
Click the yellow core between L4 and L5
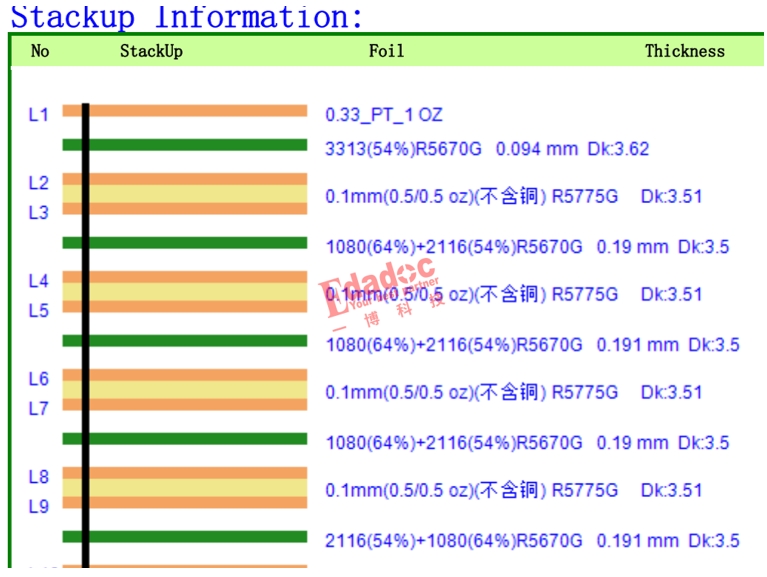(x=185, y=291)
